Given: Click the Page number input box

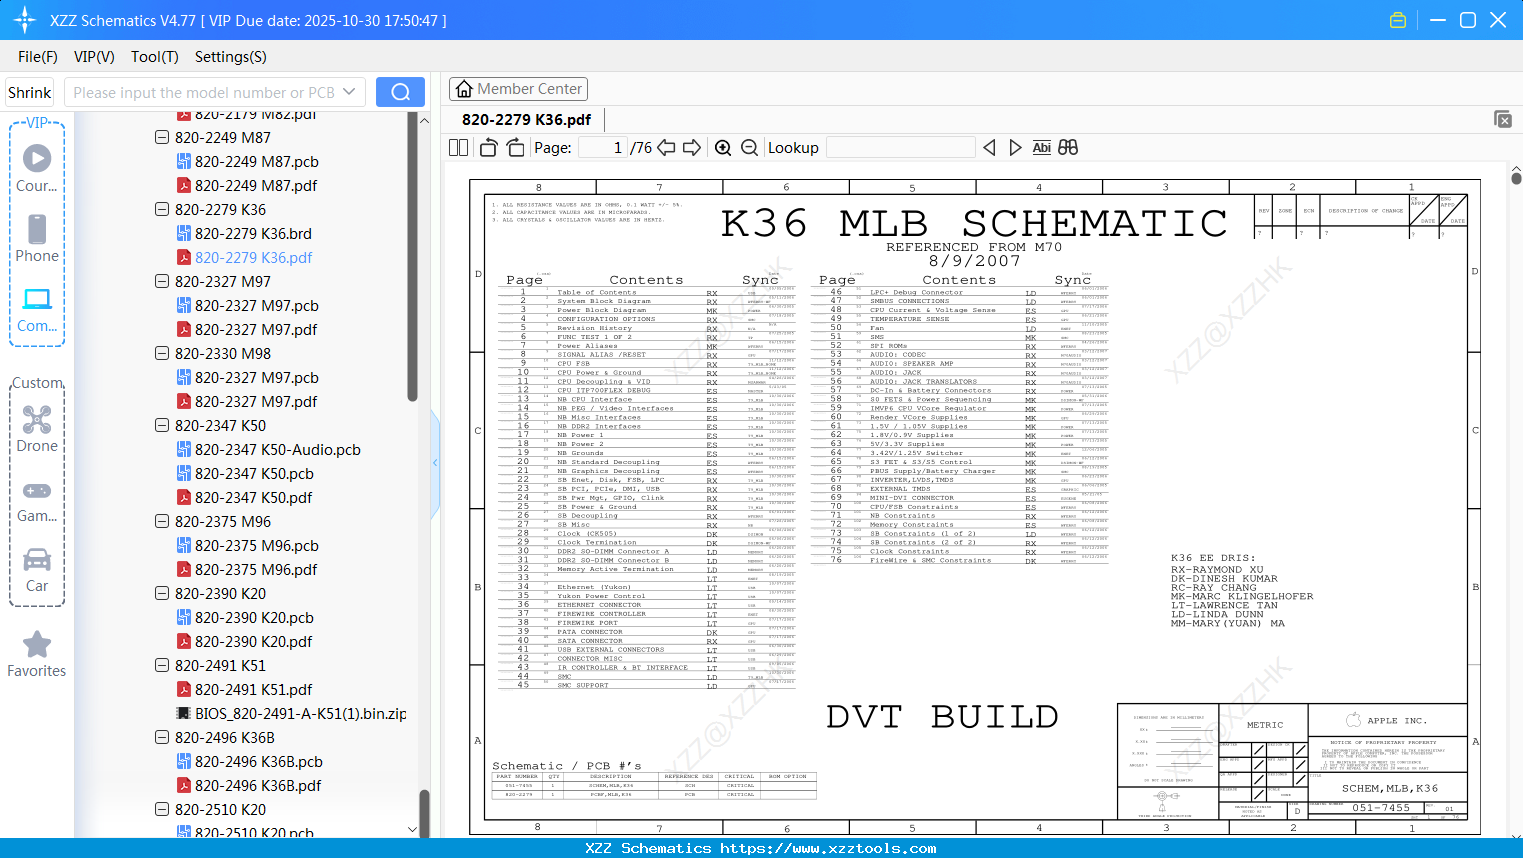Looking at the screenshot, I should (602, 148).
